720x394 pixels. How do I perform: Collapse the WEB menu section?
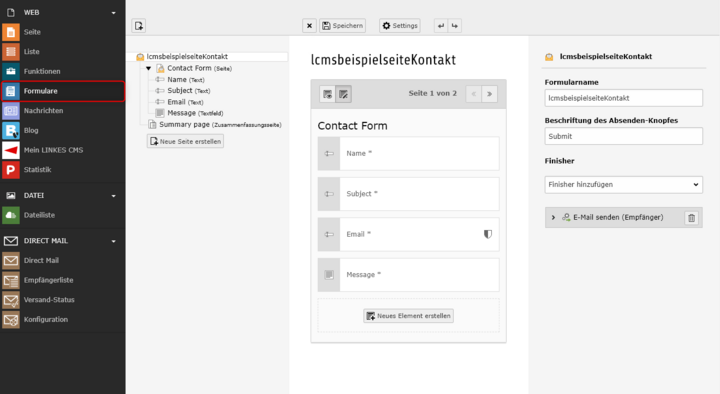(x=113, y=13)
